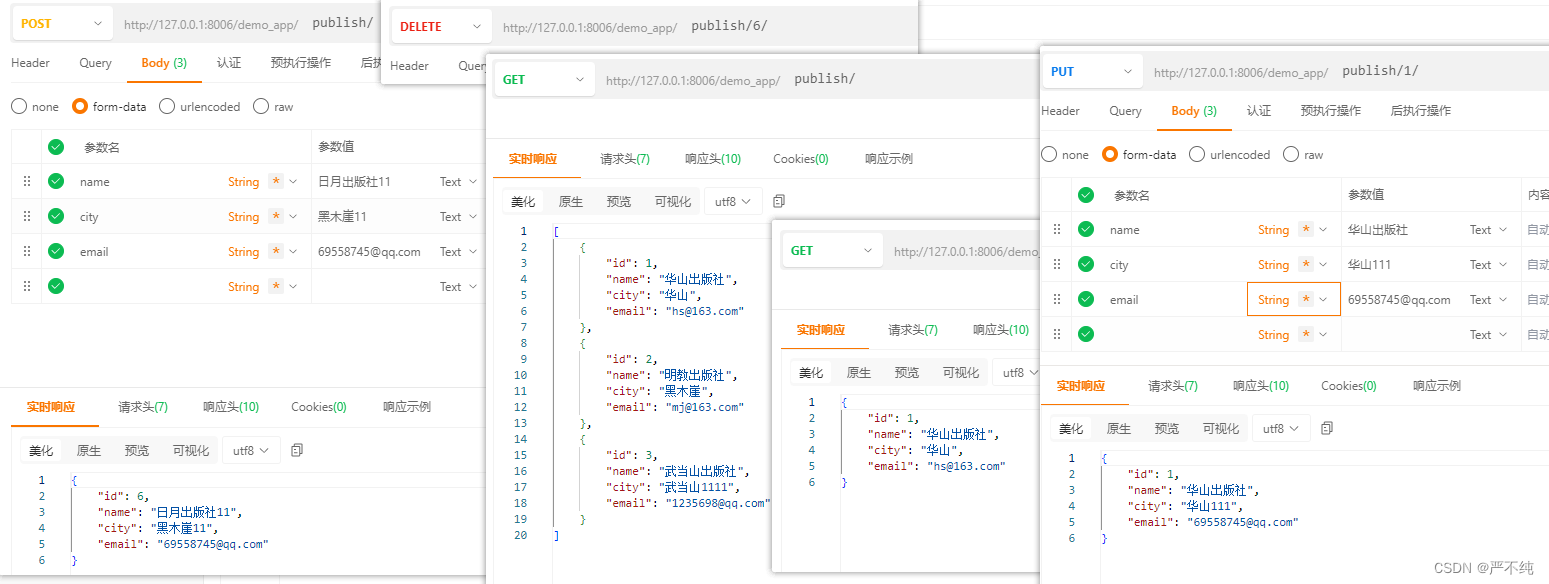Open 响应示例 tab in GET publish/ list window
Image resolution: width=1549 pixels, height=584 pixels.
(889, 159)
